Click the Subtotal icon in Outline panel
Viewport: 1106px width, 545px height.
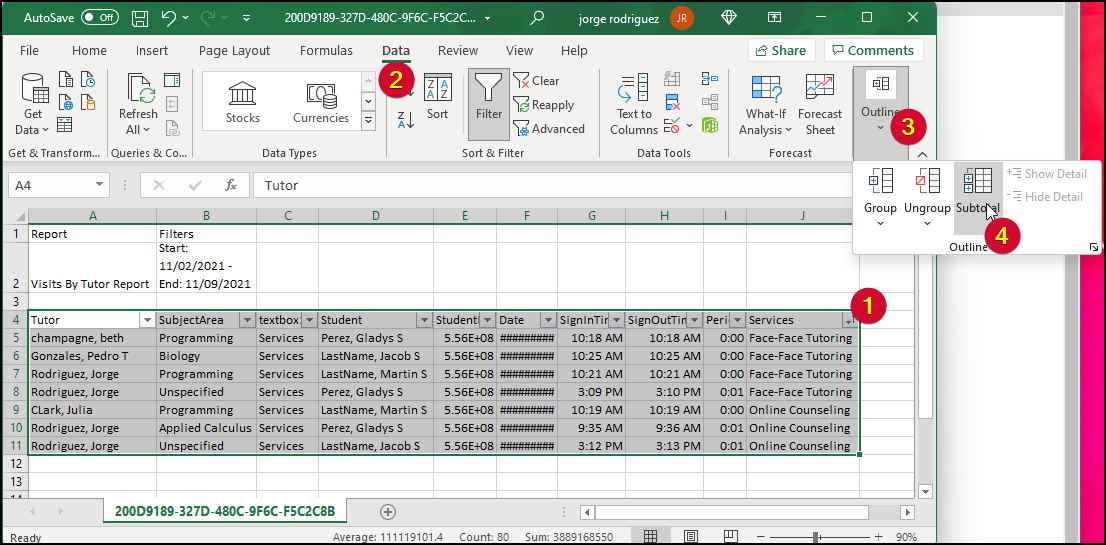(977, 182)
